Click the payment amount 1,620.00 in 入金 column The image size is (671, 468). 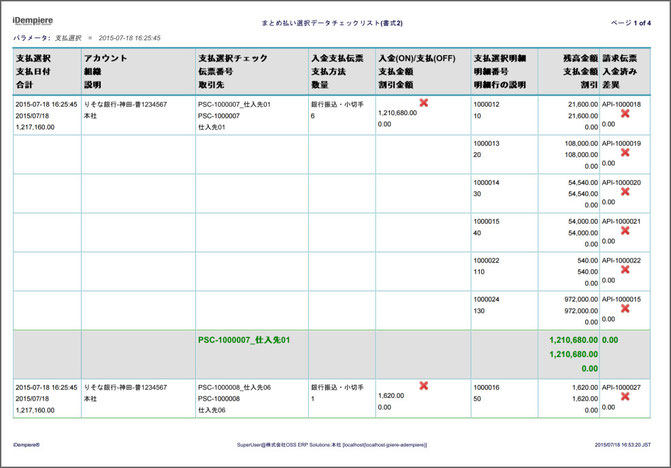(x=391, y=396)
